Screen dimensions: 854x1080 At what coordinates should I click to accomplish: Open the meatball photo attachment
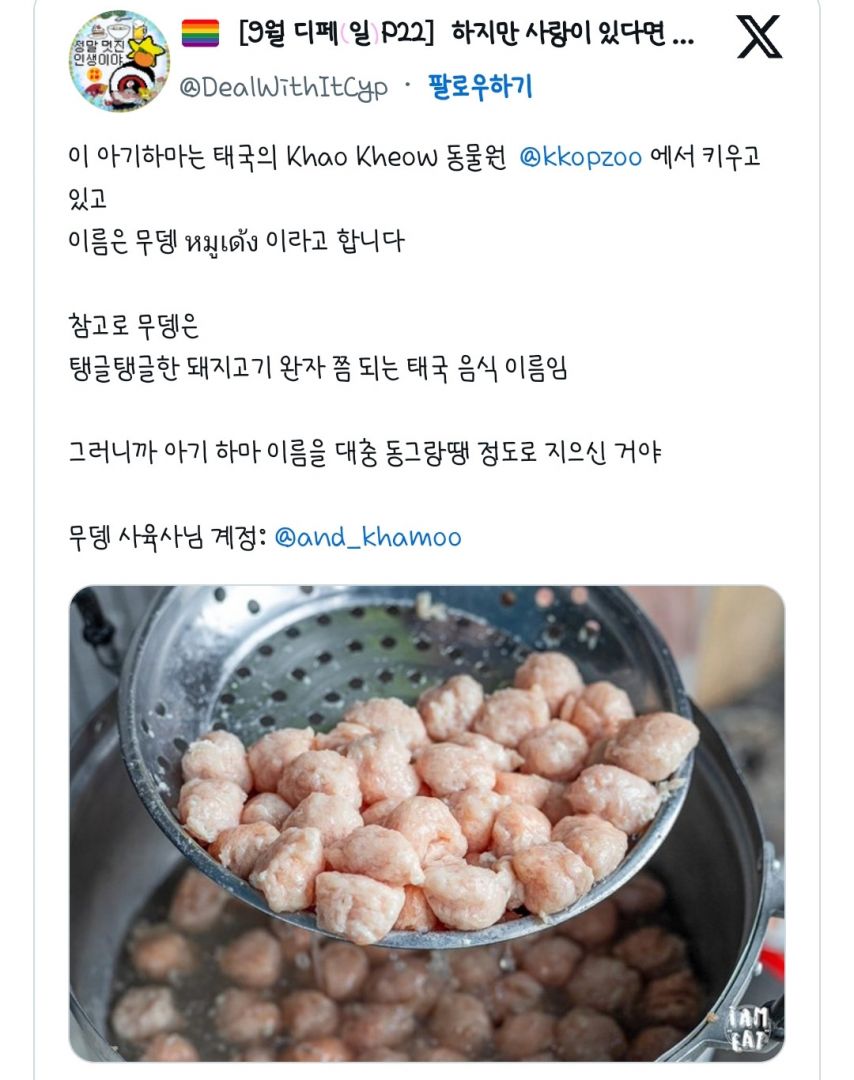coord(426,823)
